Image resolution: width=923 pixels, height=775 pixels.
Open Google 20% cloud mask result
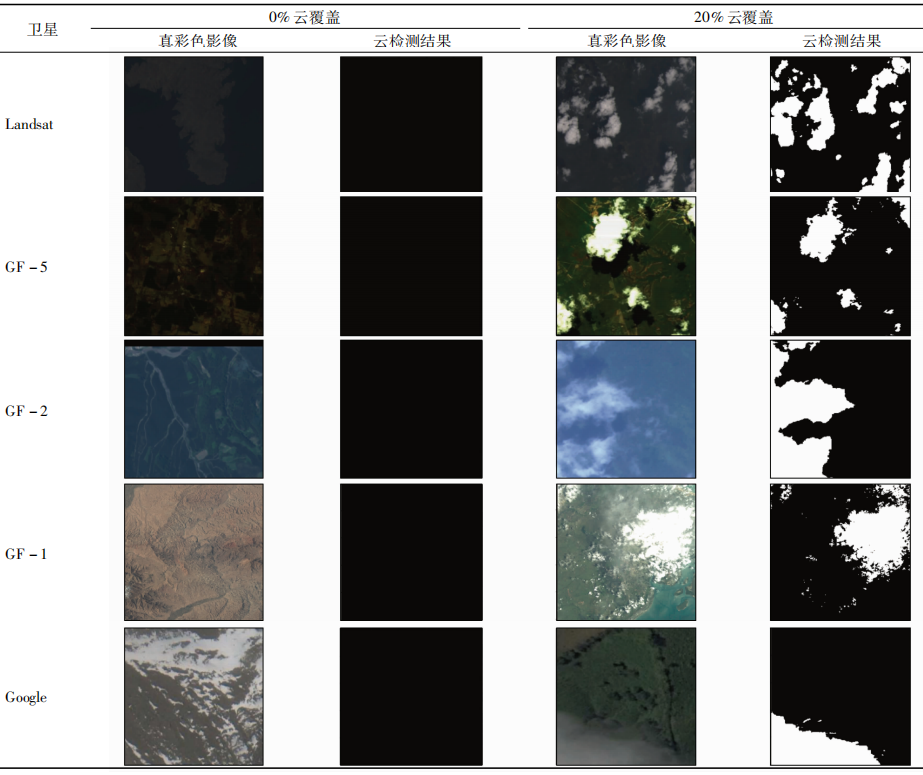[x=840, y=696]
